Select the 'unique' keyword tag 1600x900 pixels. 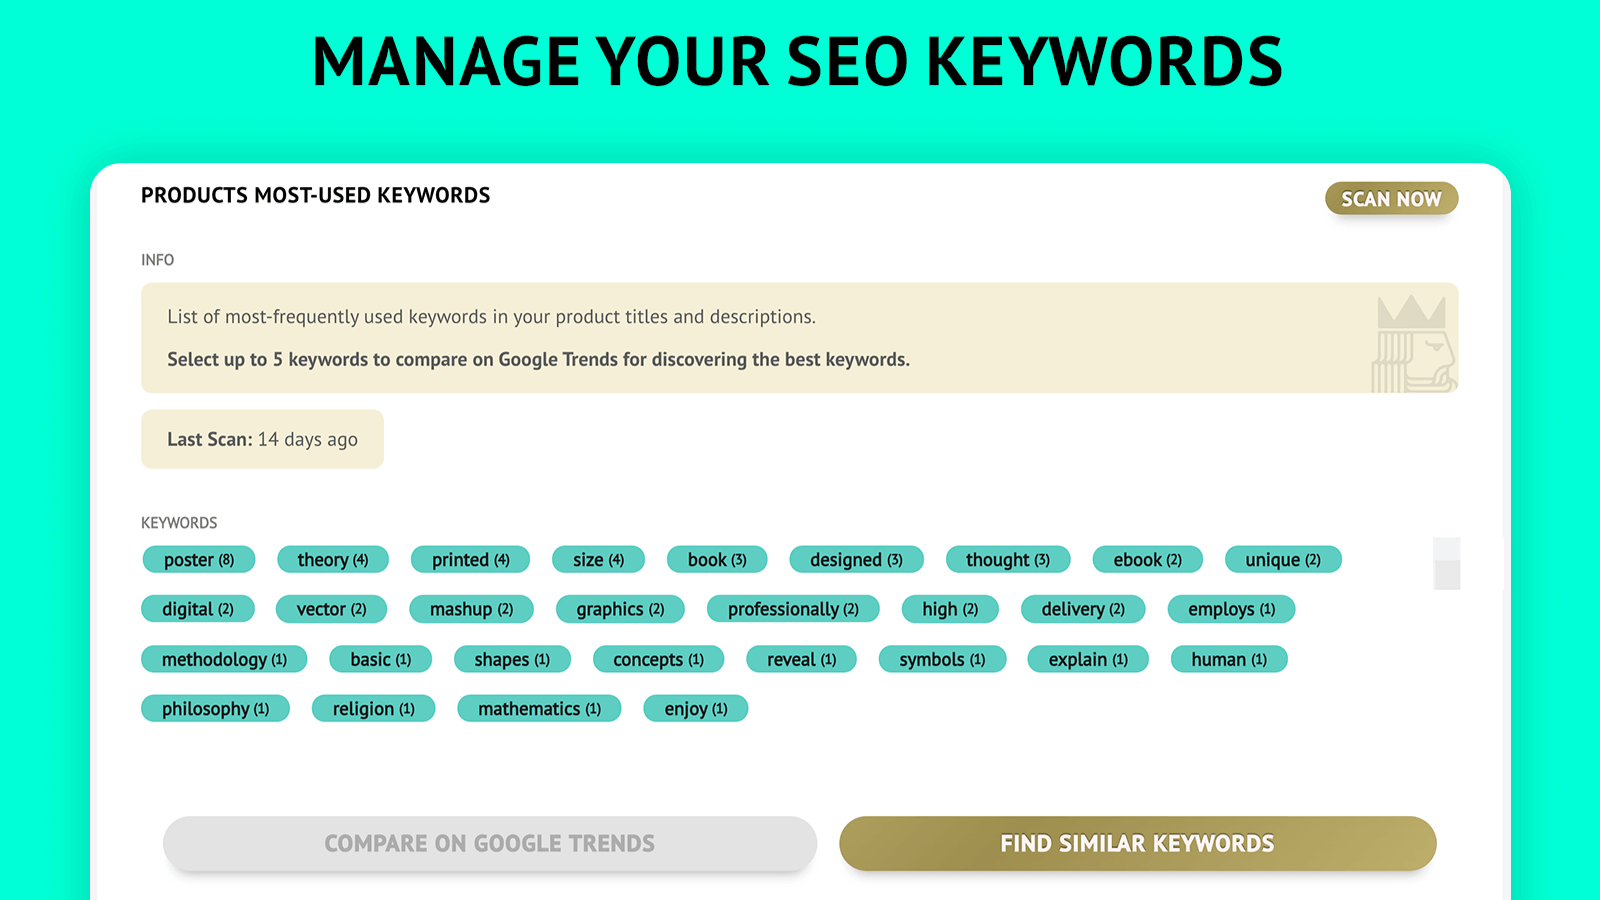1282,560
